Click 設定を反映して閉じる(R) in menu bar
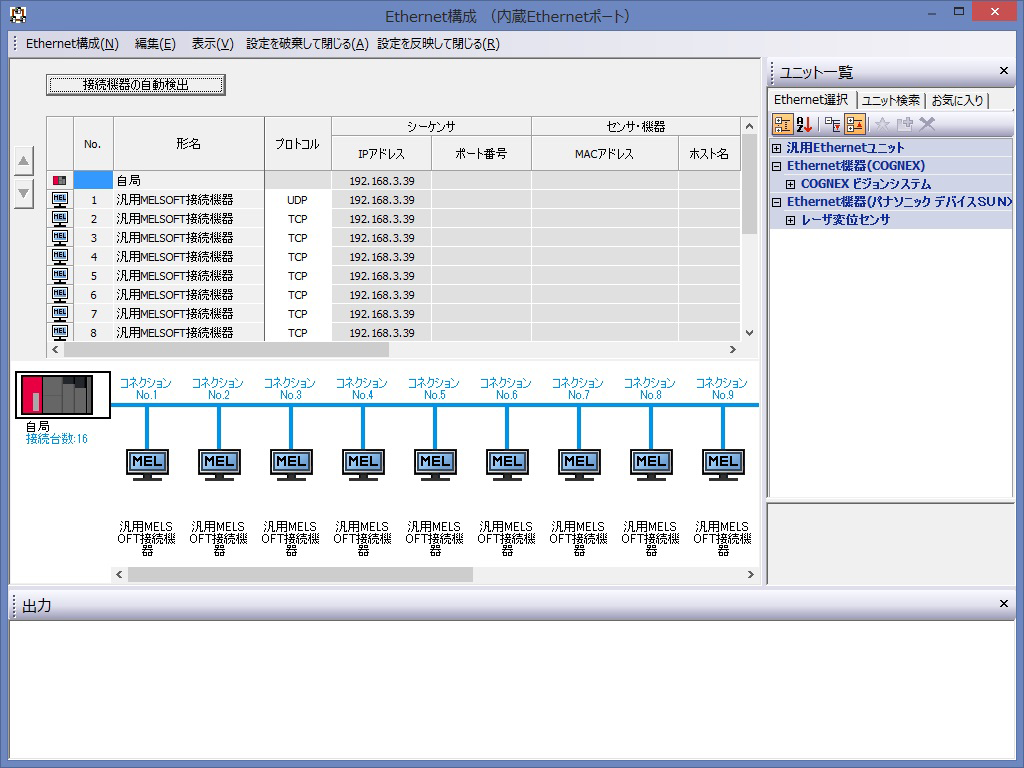 pyautogui.click(x=438, y=44)
